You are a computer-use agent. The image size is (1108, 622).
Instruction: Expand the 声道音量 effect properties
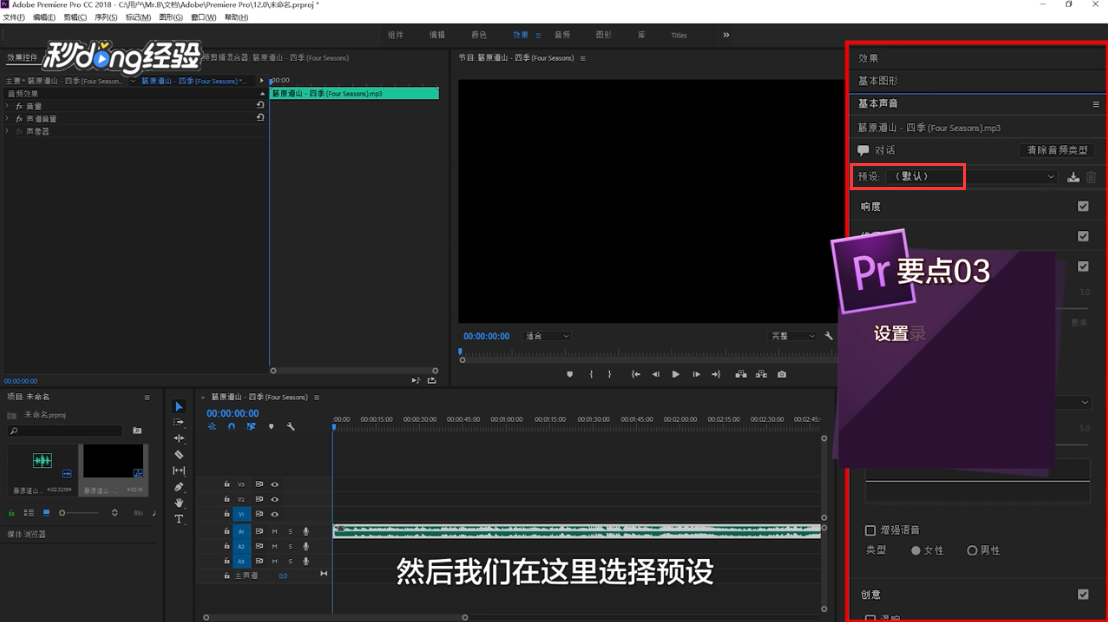pos(8,119)
